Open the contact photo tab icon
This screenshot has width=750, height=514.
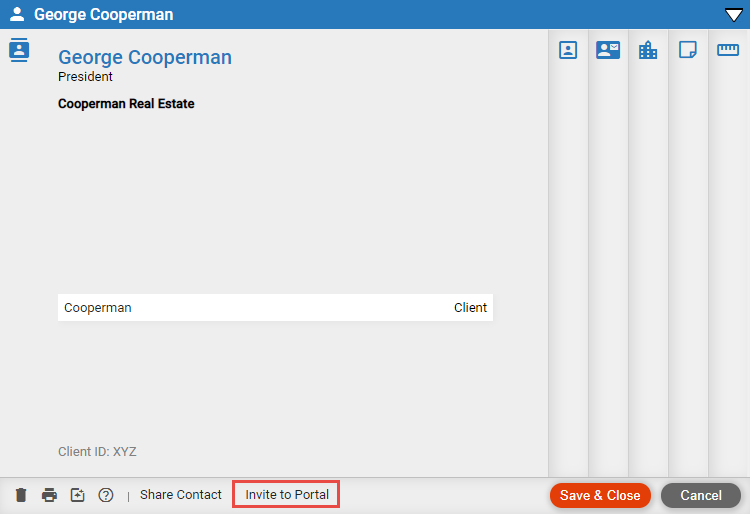coord(568,50)
